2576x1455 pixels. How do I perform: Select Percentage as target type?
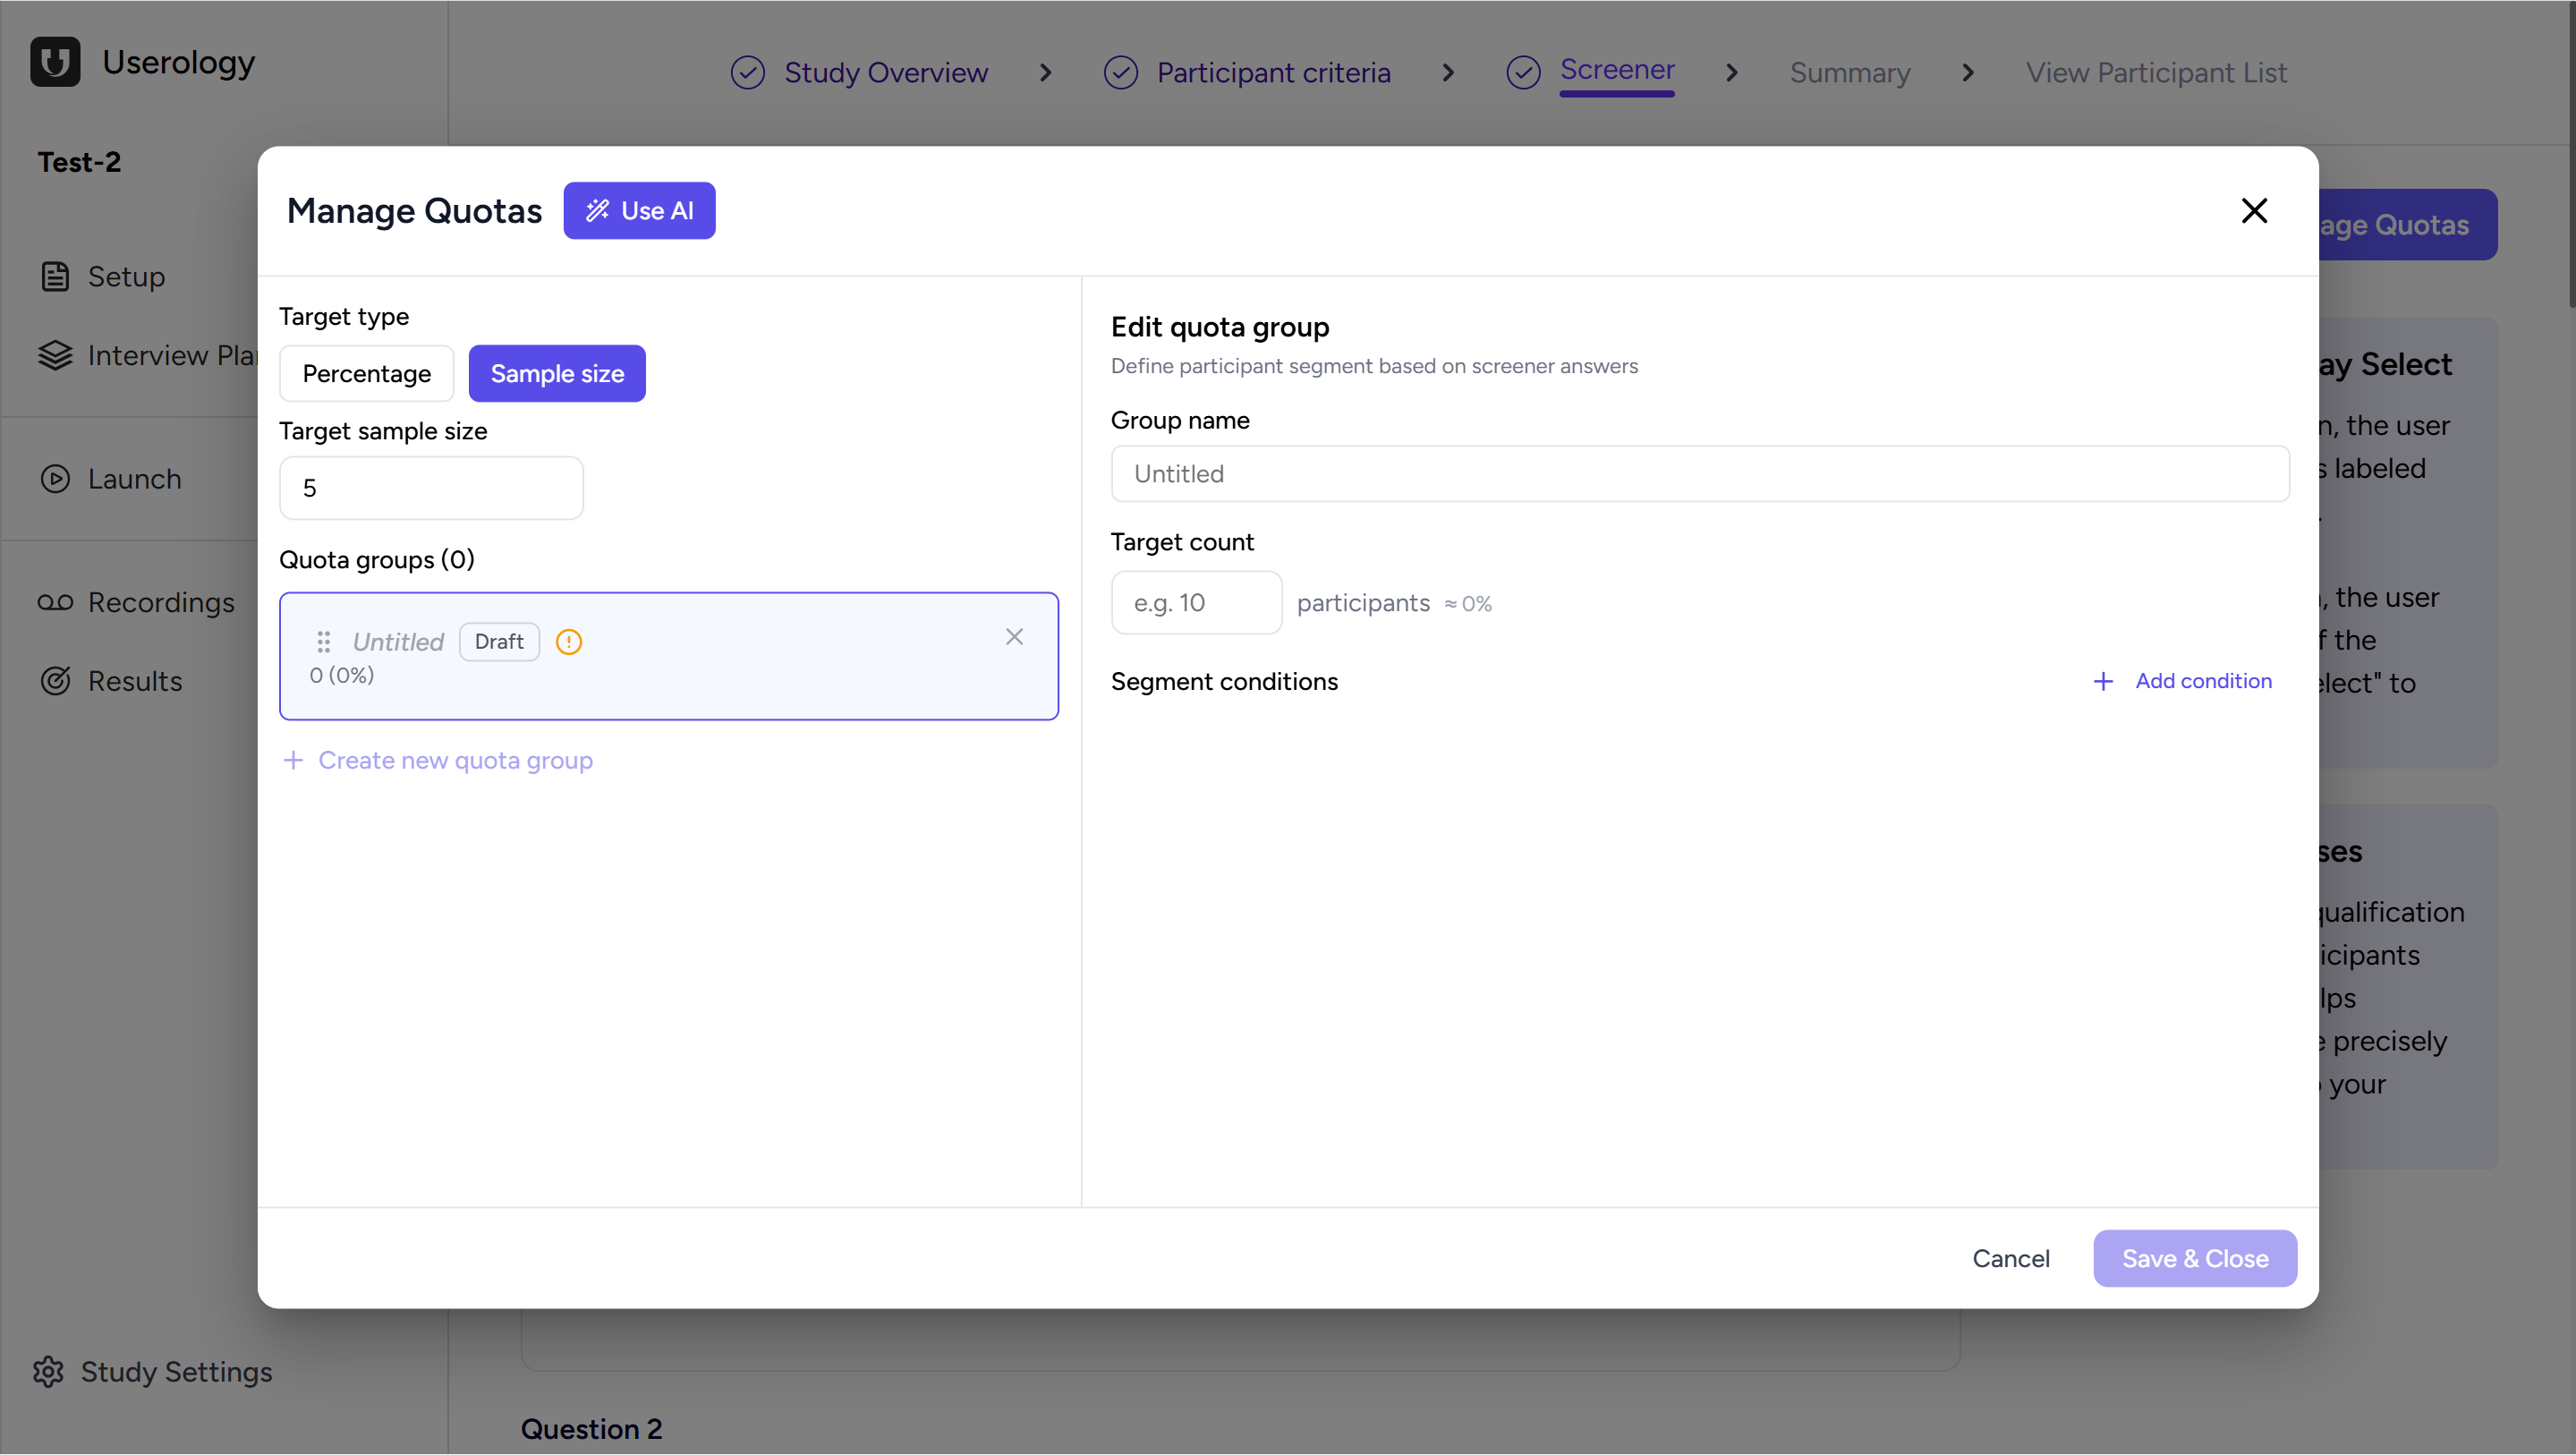367,373
